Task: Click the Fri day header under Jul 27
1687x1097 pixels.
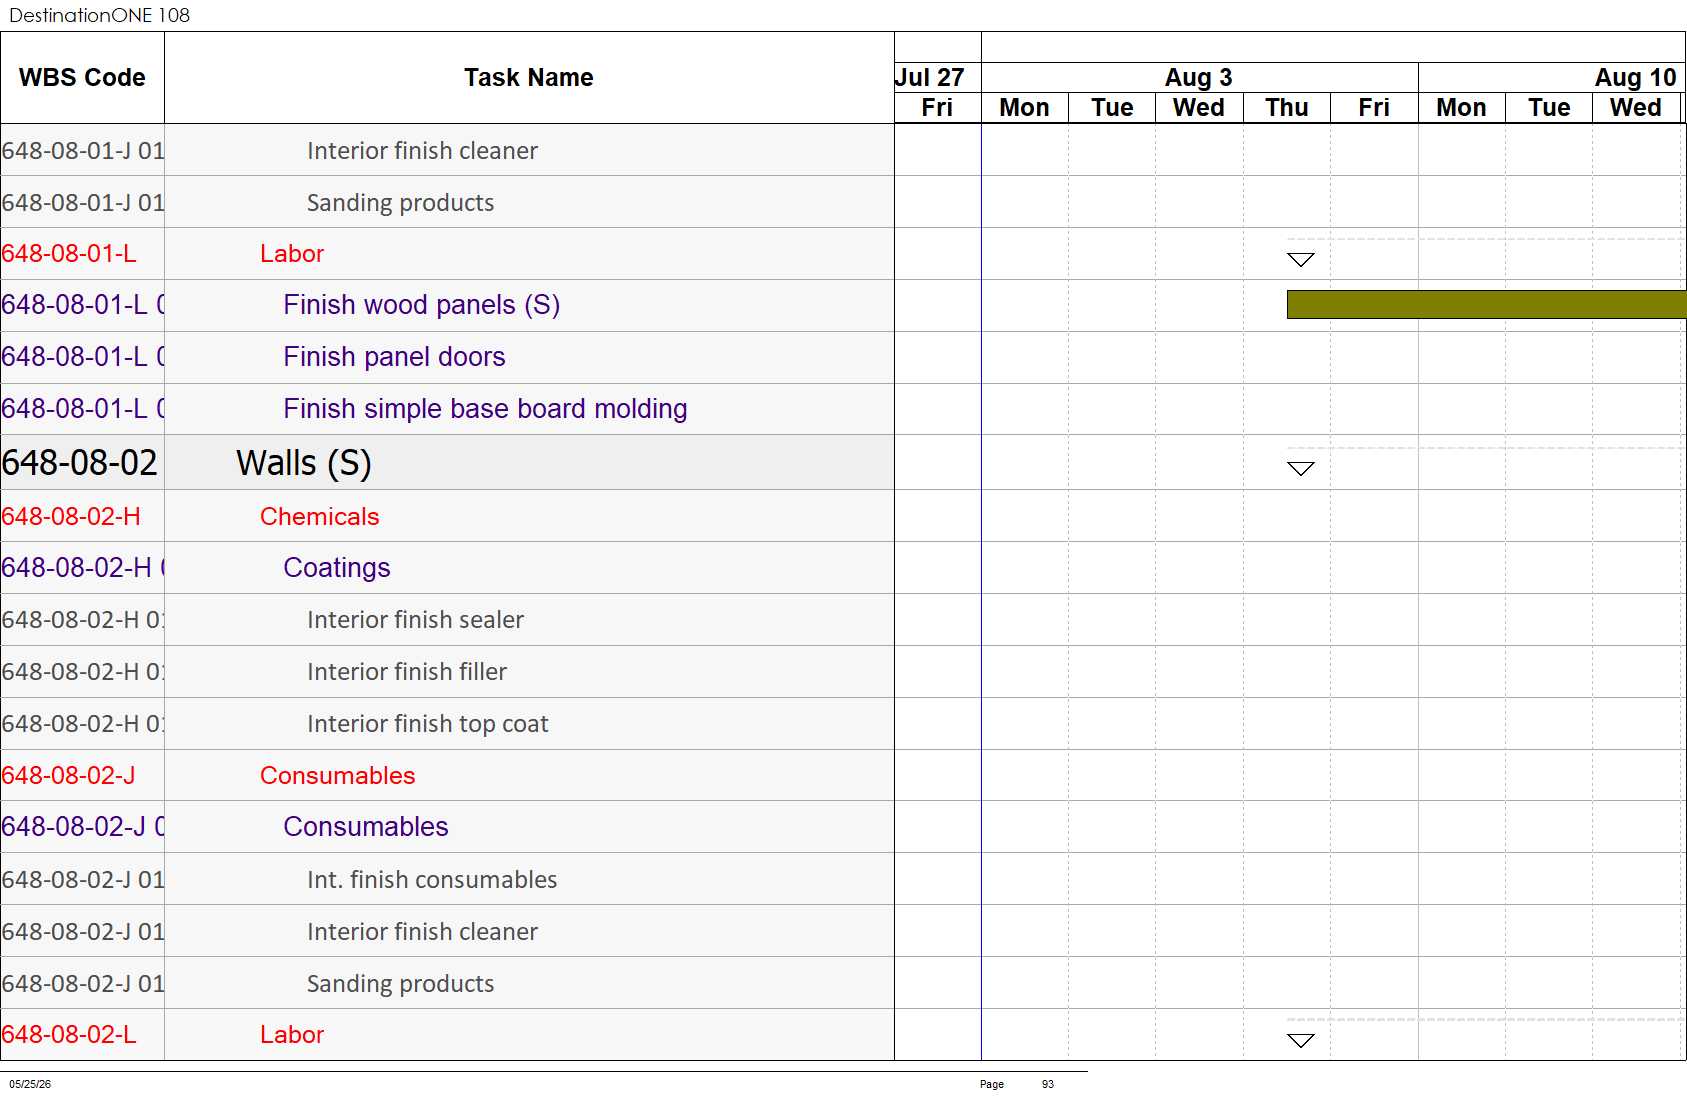Action: 937,108
